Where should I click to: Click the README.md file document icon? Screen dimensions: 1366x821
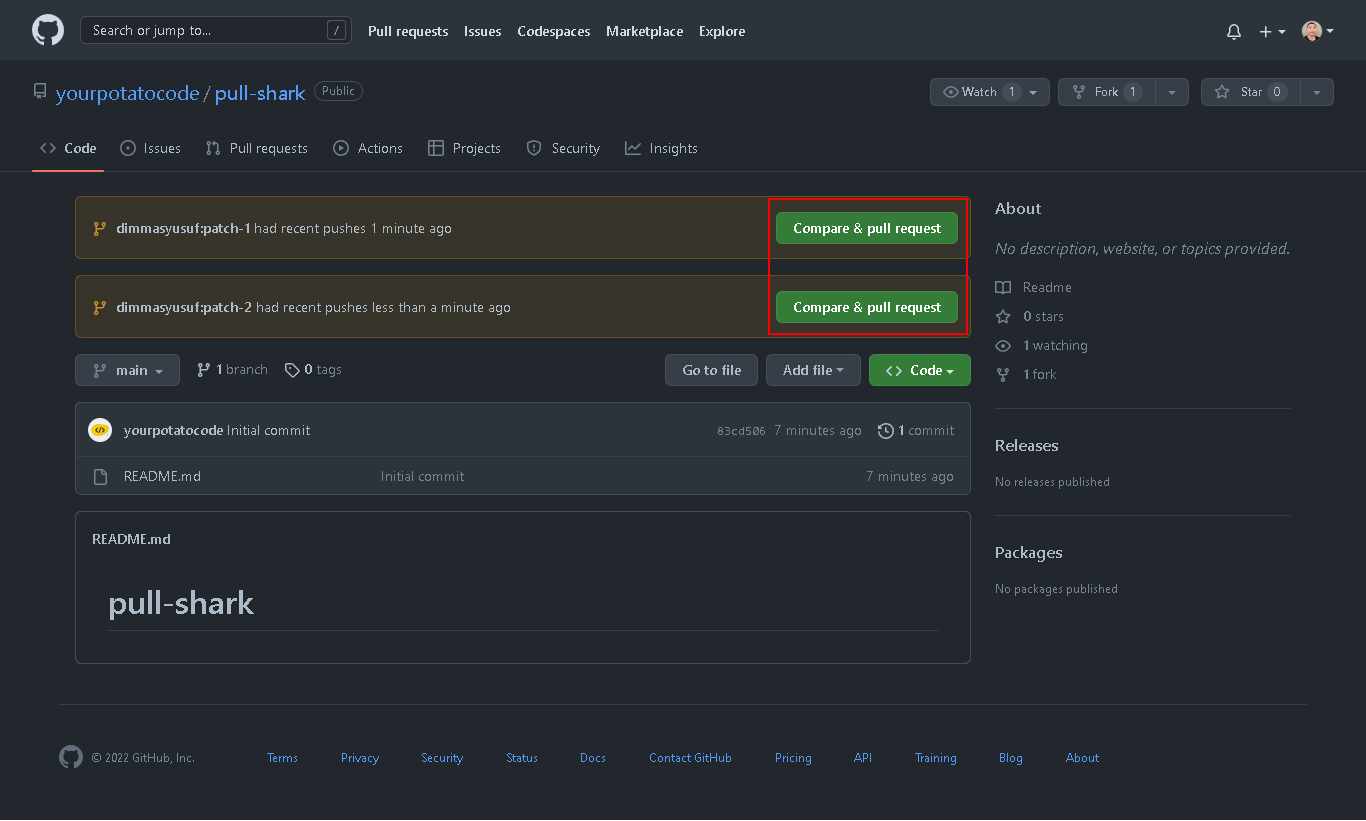100,477
